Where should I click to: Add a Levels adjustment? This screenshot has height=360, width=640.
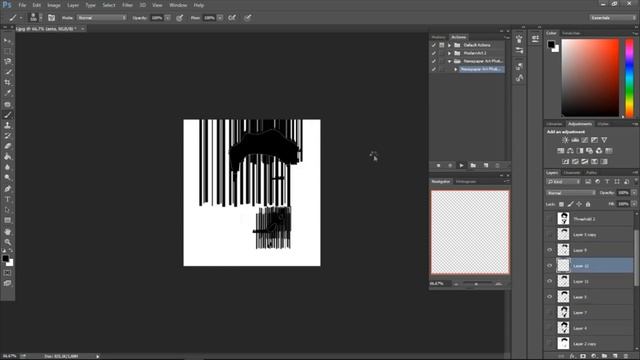[x=575, y=140]
